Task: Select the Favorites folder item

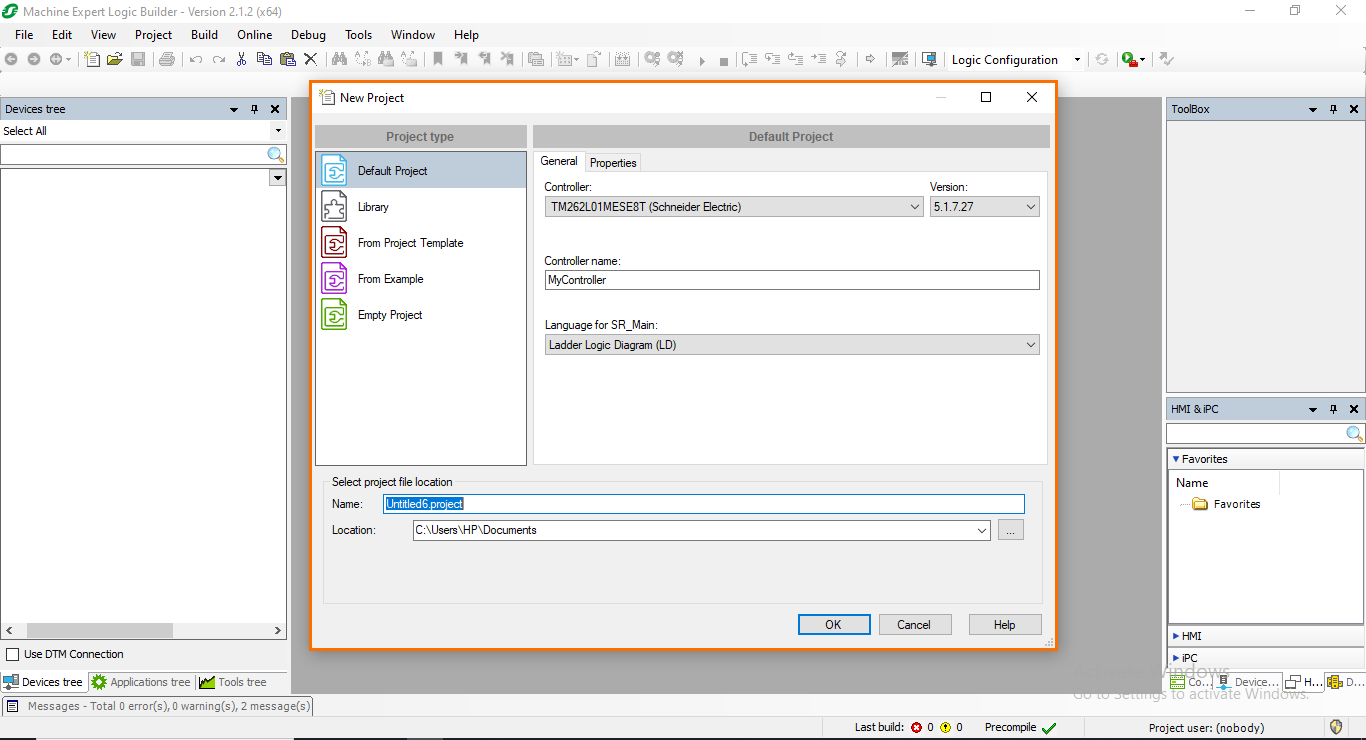Action: 1226,505
